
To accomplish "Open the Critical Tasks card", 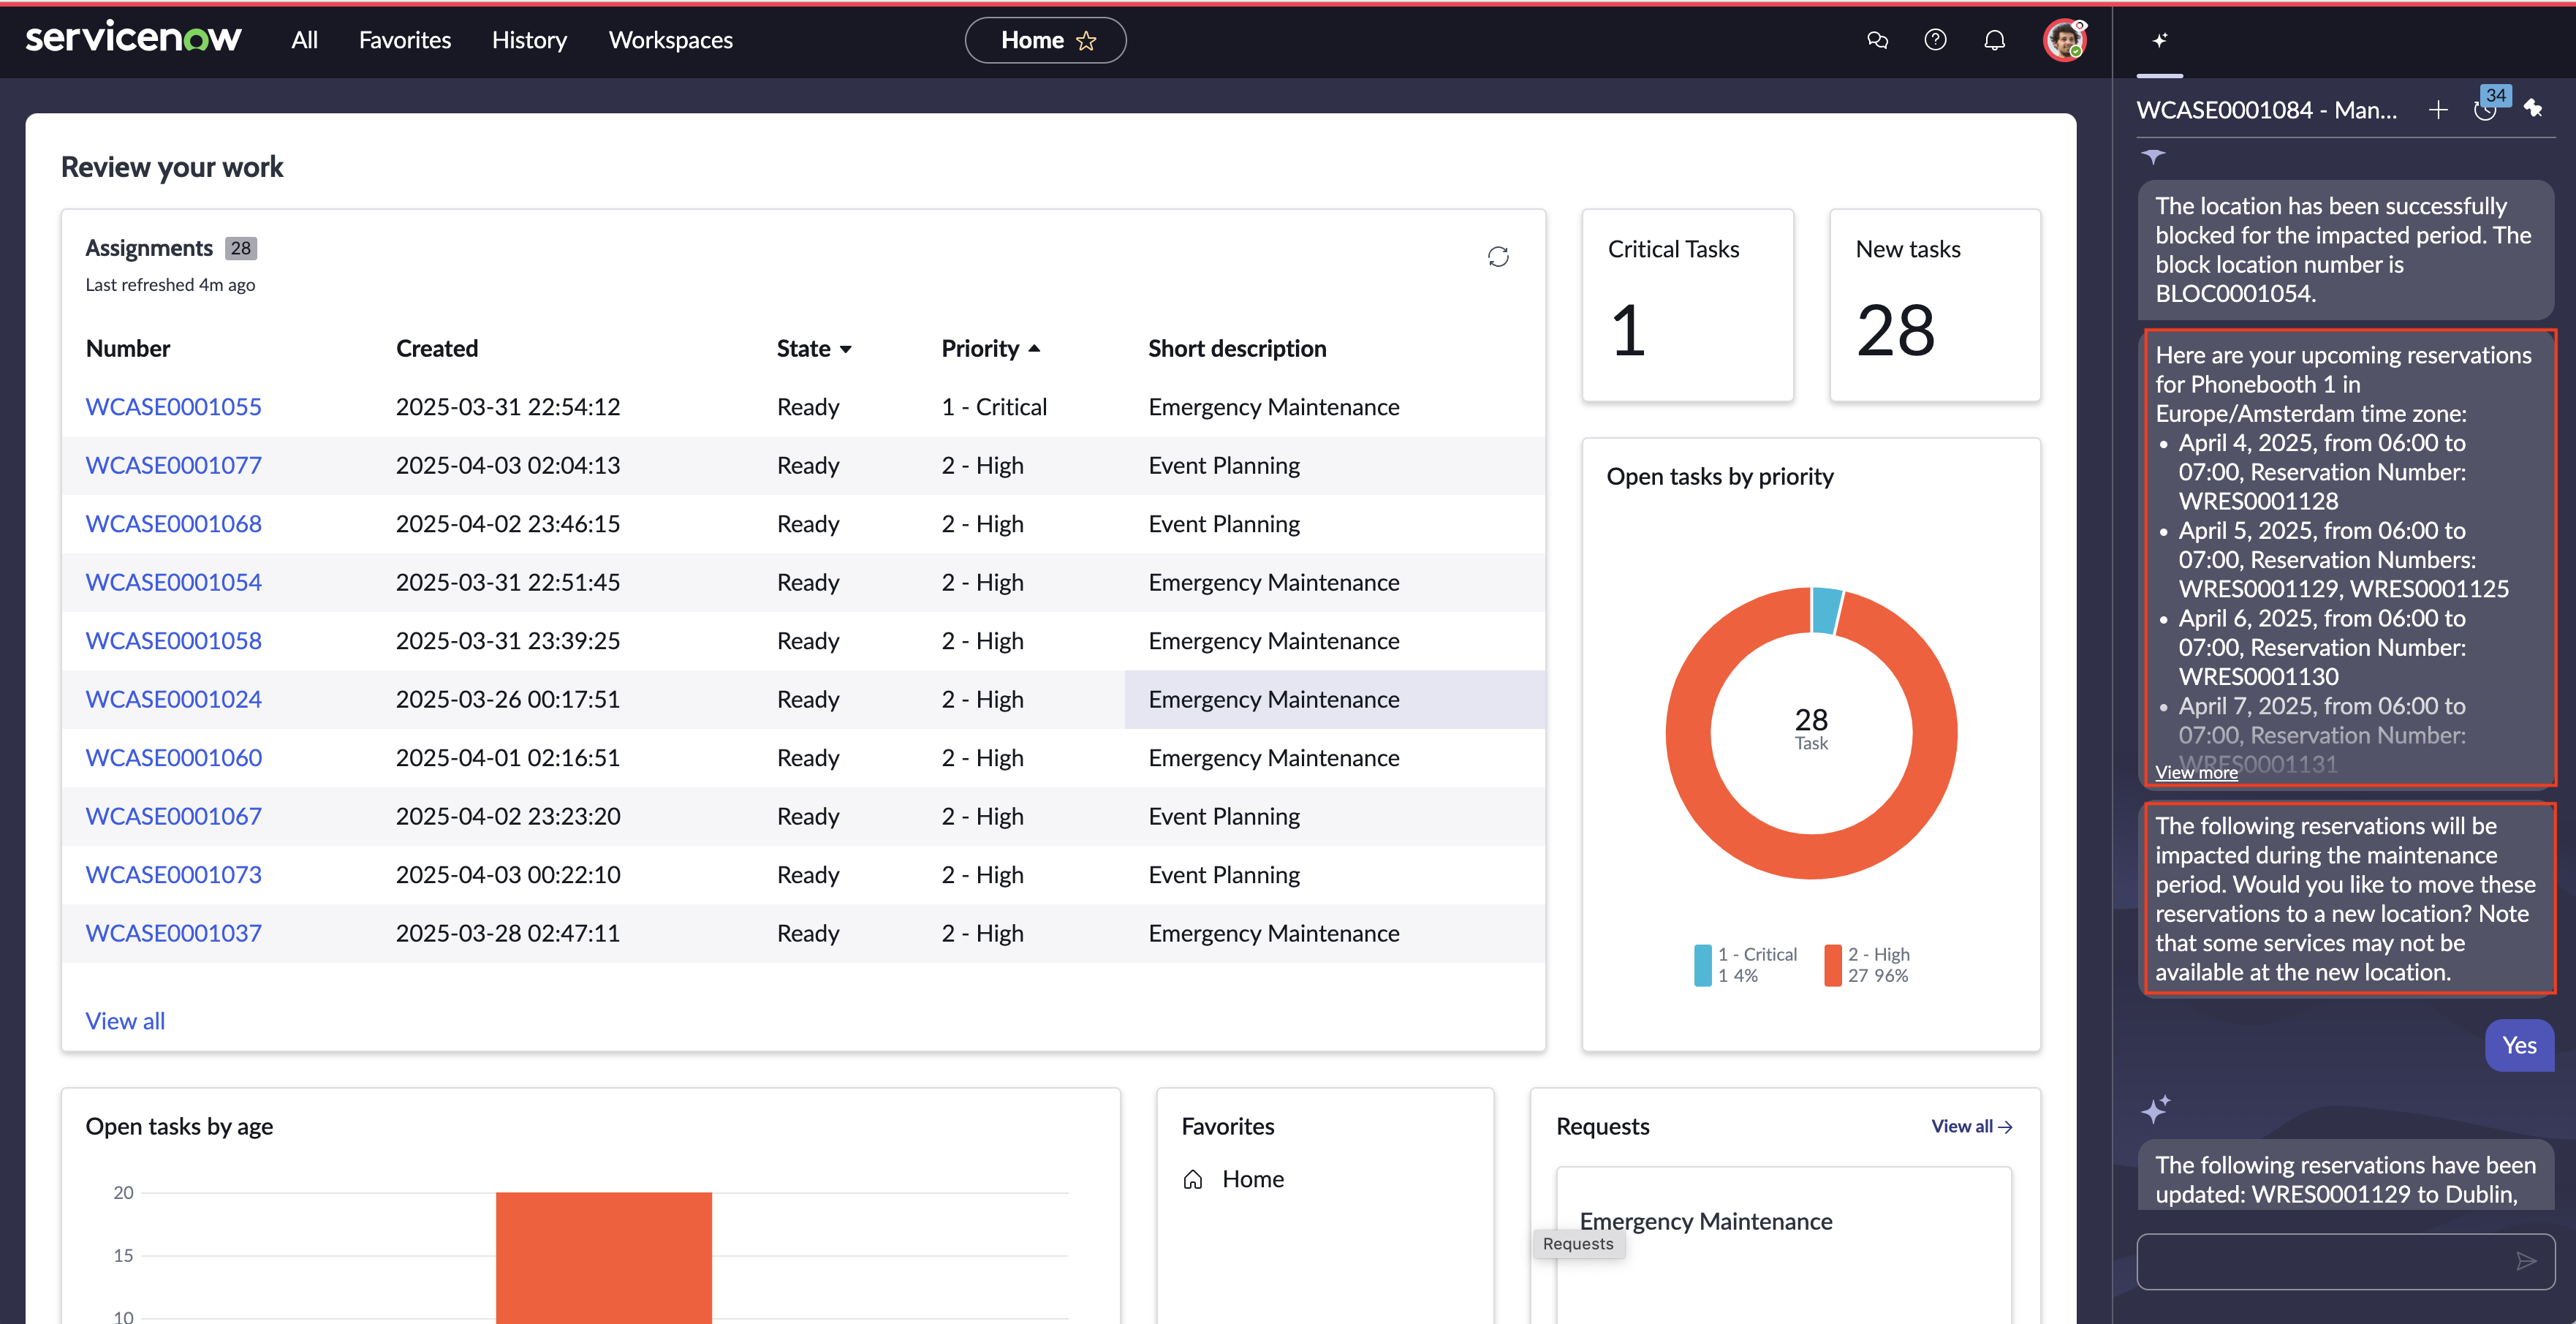I will point(1687,305).
